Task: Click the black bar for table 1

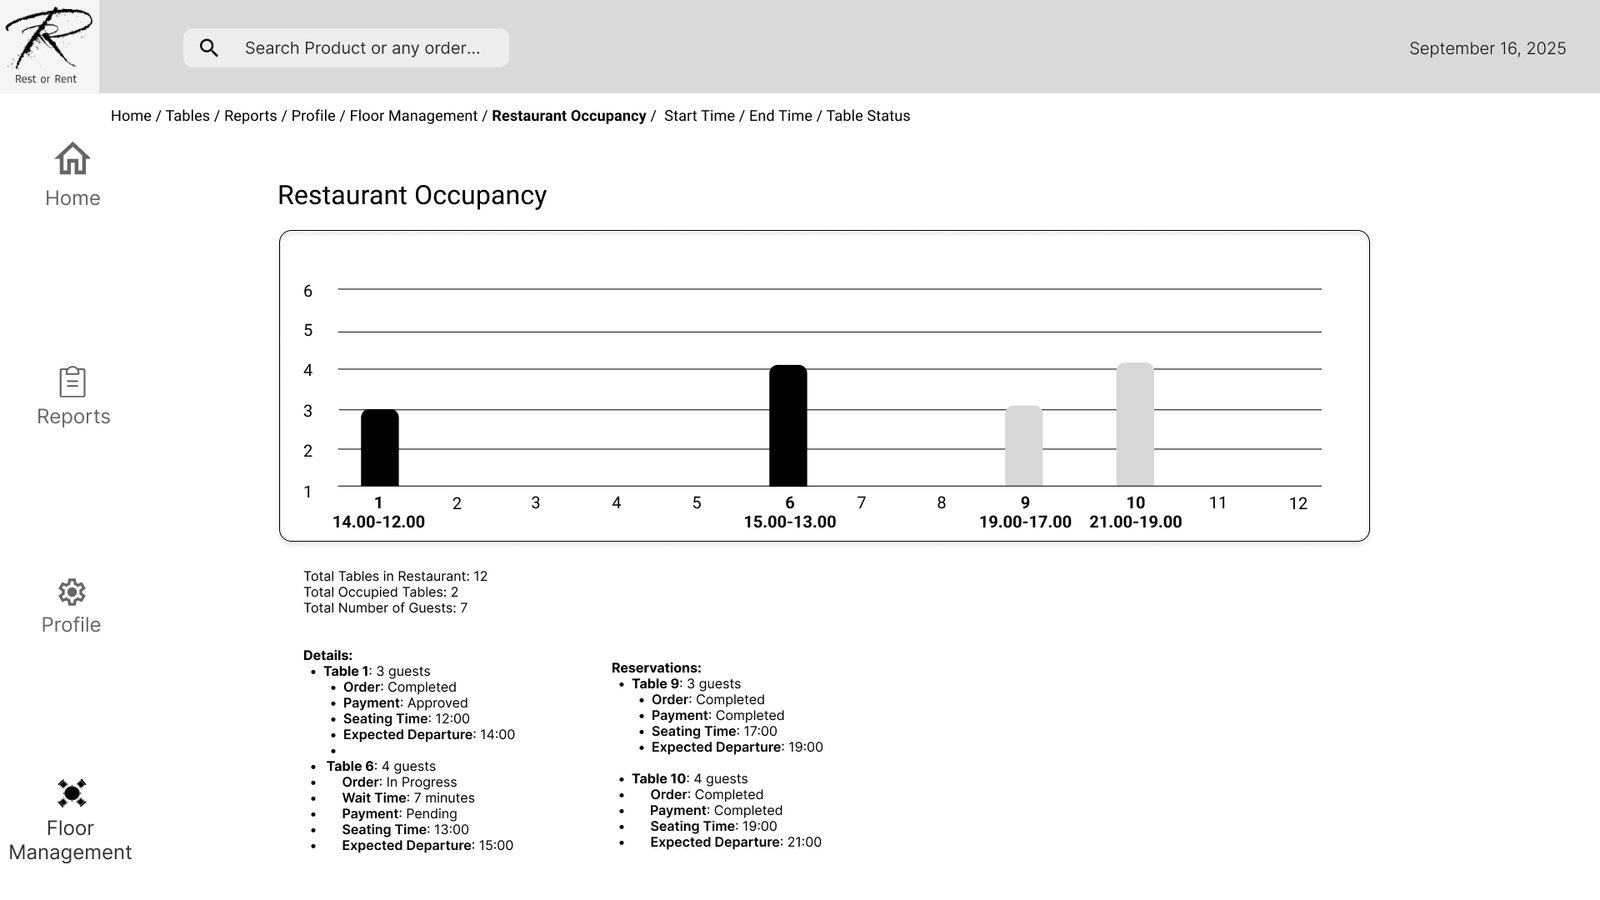Action: click(x=379, y=448)
